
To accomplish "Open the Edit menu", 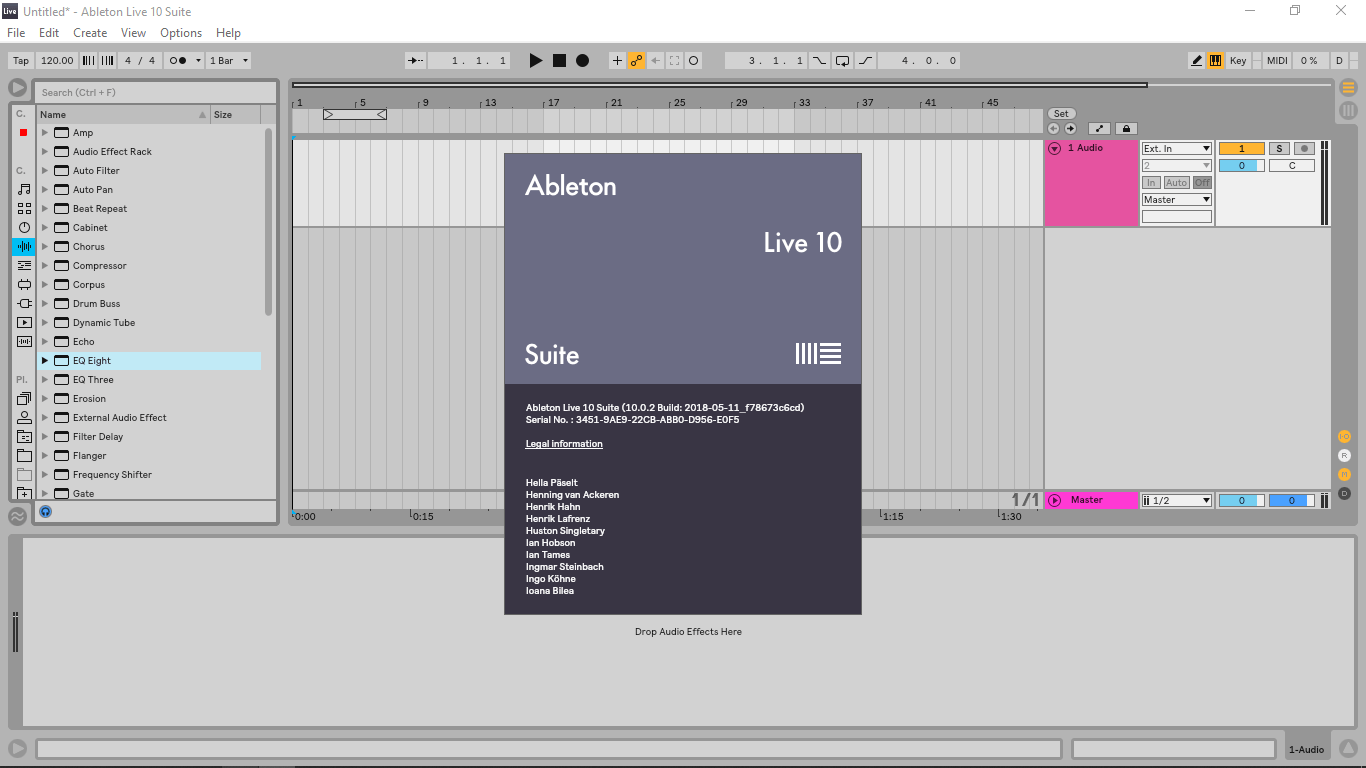I will (49, 33).
